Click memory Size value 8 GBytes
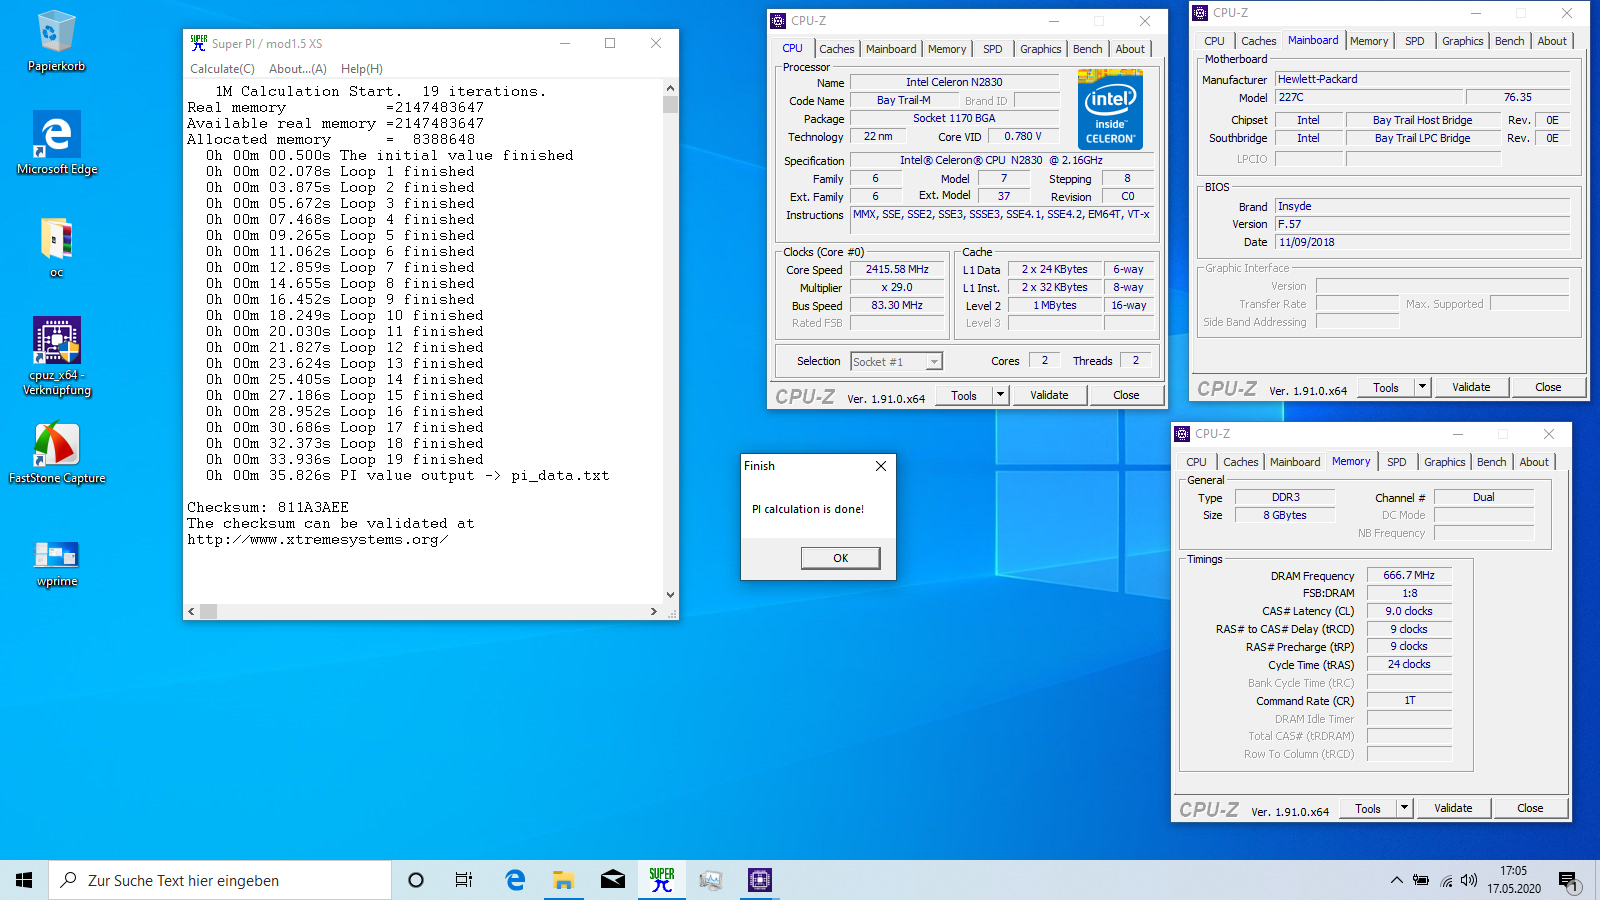Image resolution: width=1600 pixels, height=900 pixels. pos(1285,515)
